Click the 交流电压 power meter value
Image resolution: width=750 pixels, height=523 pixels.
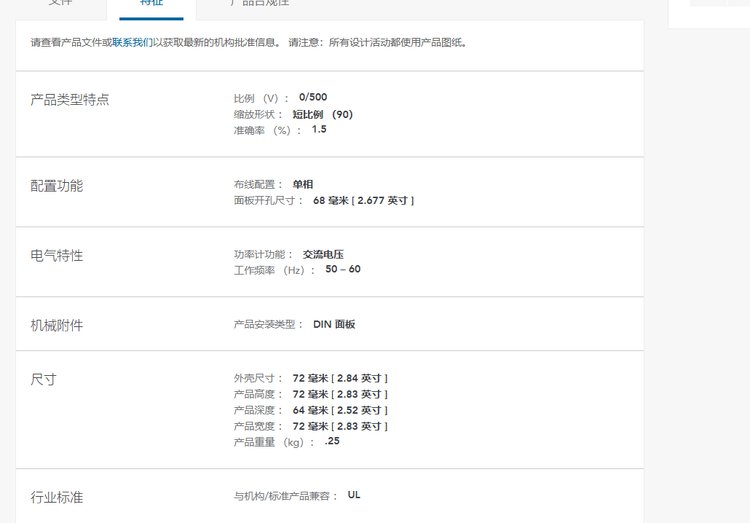pyautogui.click(x=323, y=254)
